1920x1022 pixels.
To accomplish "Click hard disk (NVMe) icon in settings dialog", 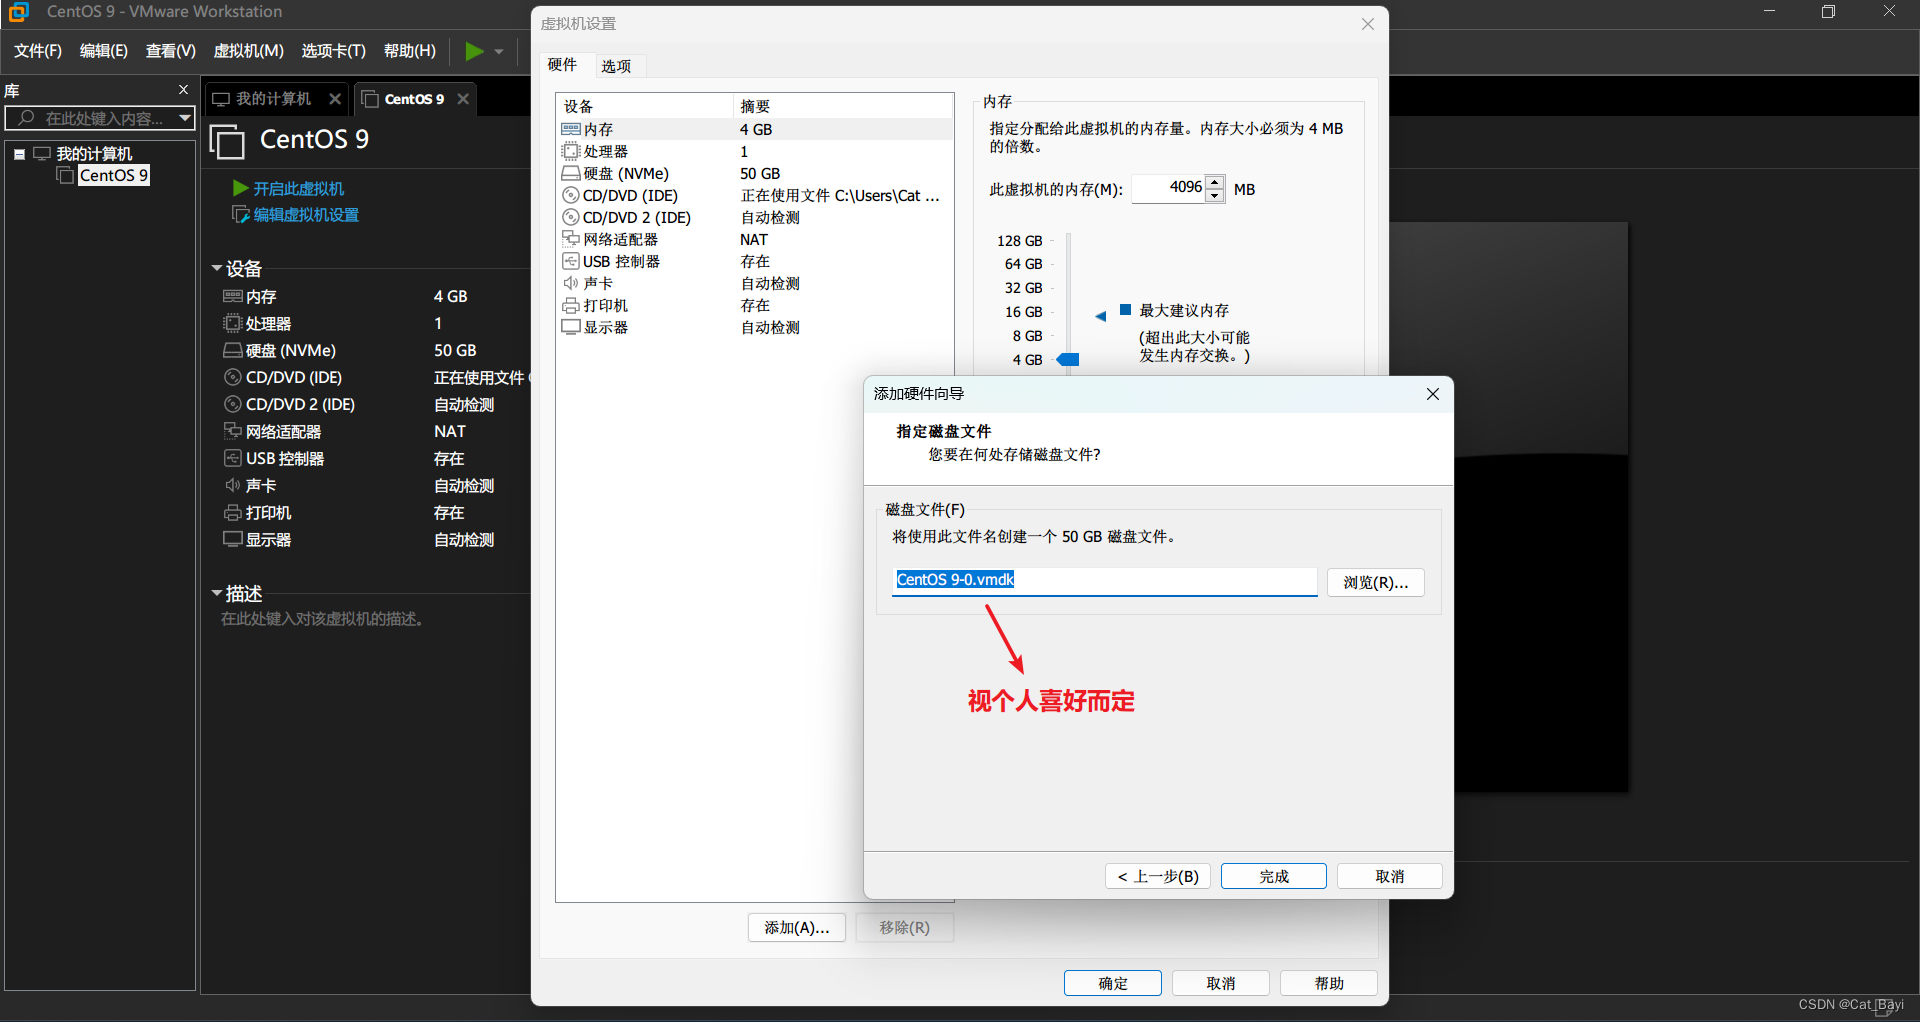I will coord(571,173).
